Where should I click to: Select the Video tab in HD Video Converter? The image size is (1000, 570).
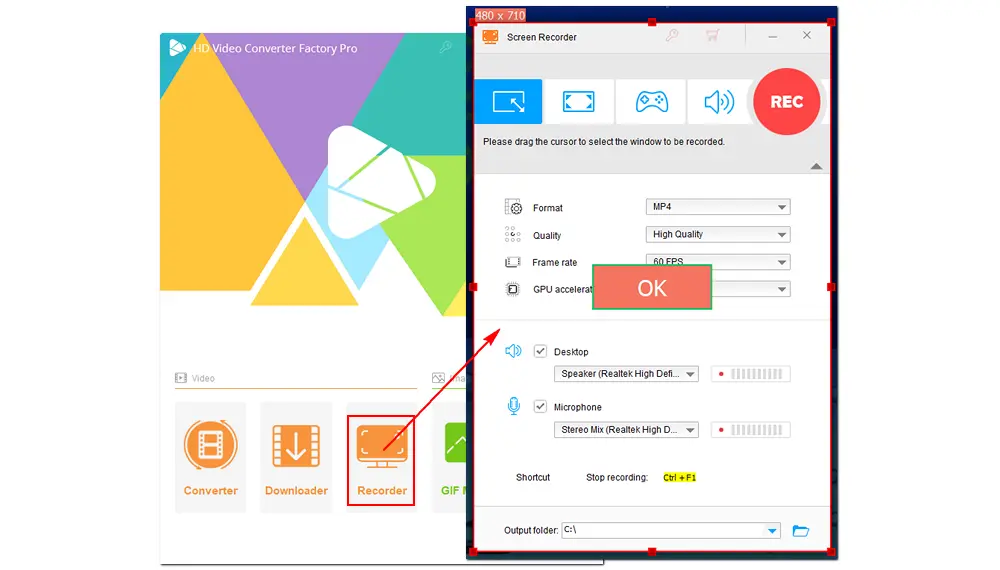click(x=195, y=378)
